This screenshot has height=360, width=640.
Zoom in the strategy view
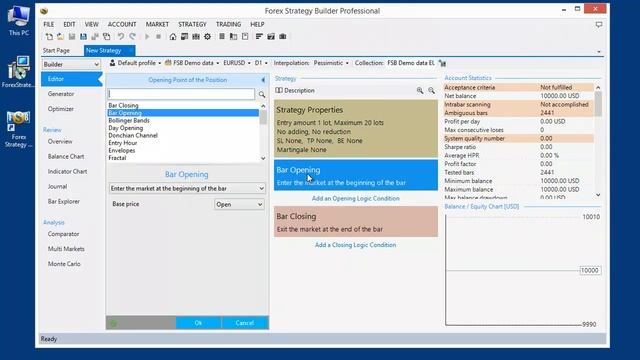[420, 91]
